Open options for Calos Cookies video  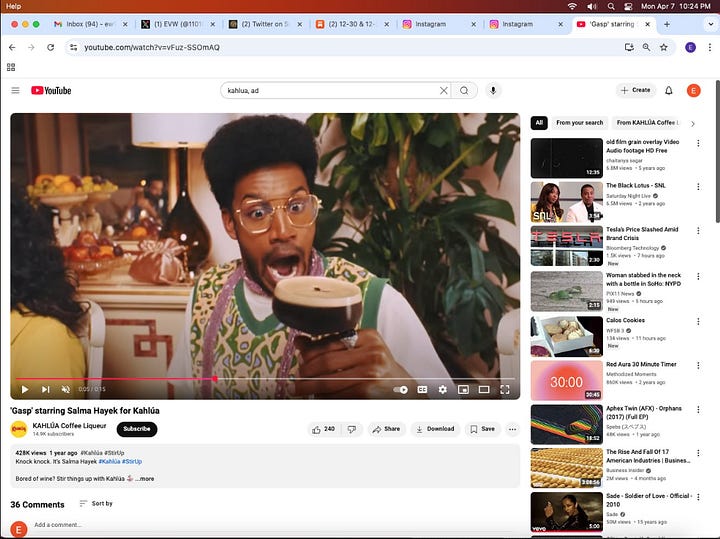tap(698, 321)
